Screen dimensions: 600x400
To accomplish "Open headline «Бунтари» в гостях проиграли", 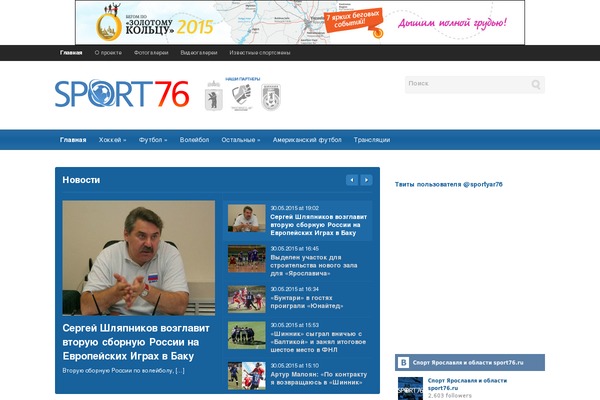I will 307,302.
